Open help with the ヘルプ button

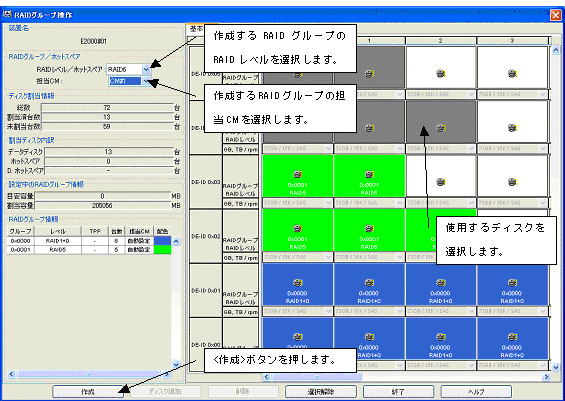point(476,392)
